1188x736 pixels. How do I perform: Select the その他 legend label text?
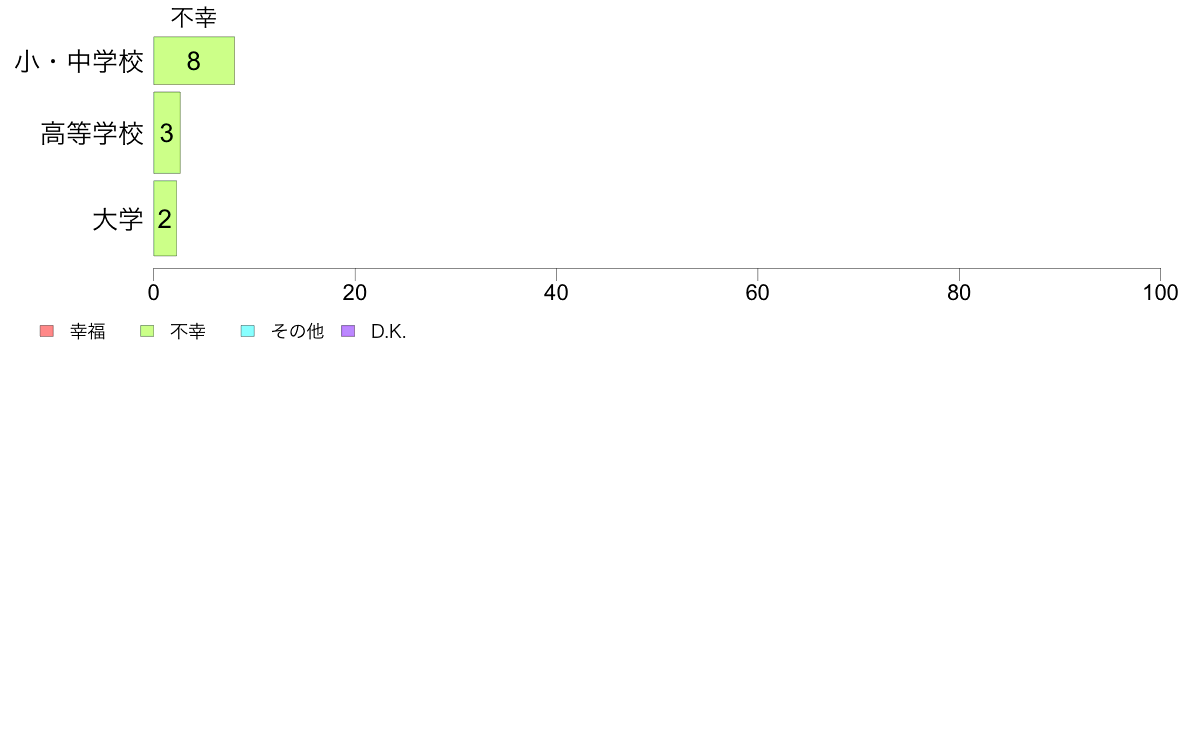click(x=298, y=332)
